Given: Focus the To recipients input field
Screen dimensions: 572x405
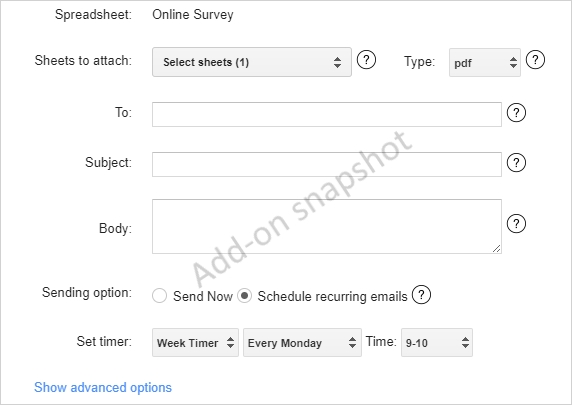Looking at the screenshot, I should (x=327, y=115).
